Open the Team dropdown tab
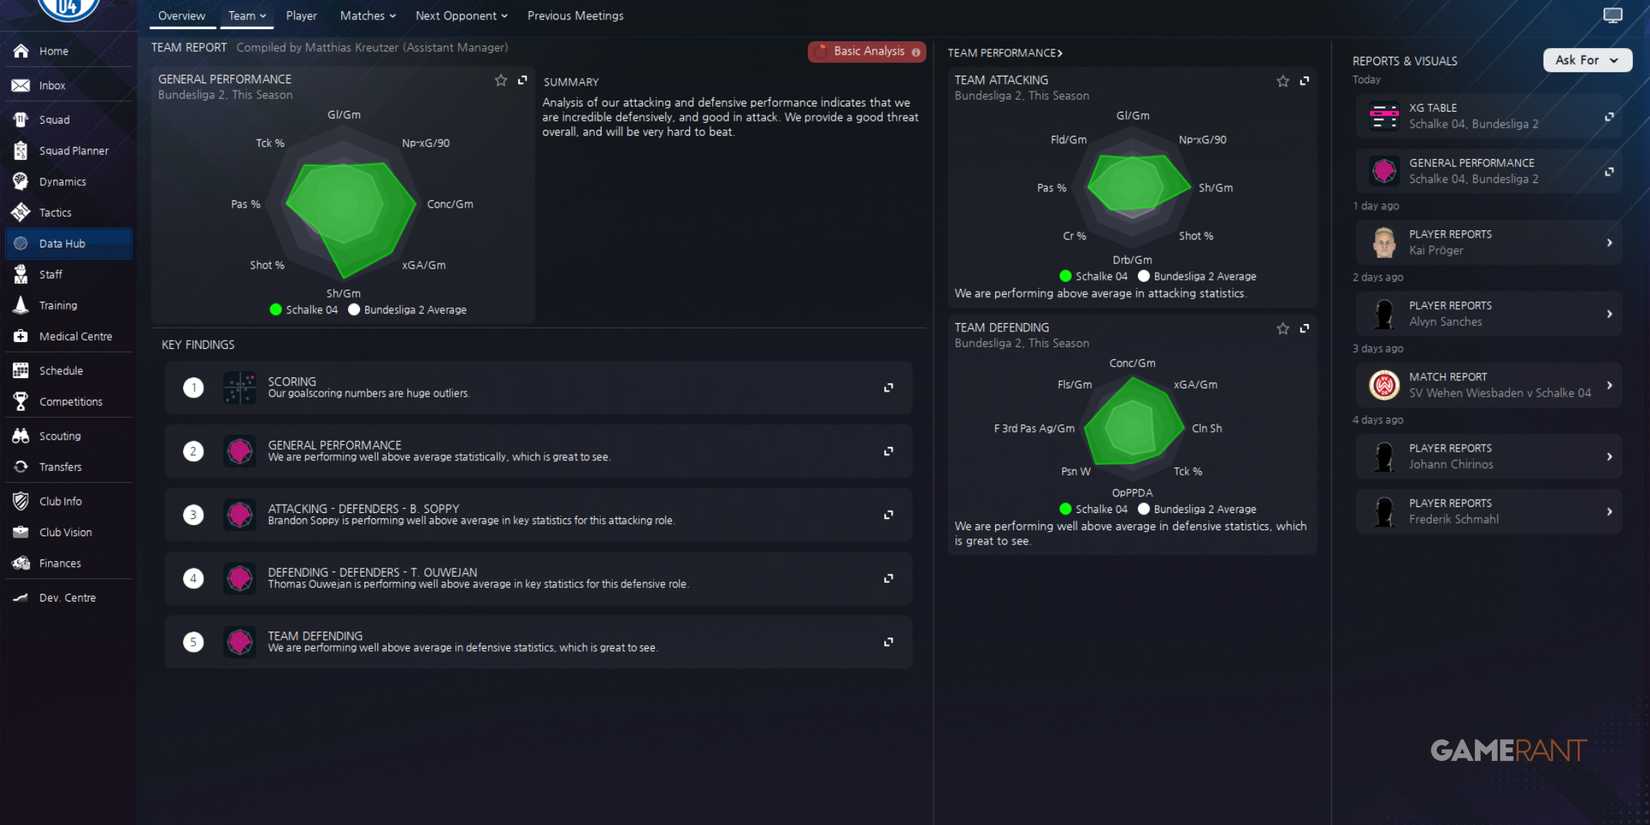This screenshot has width=1650, height=825. click(247, 16)
